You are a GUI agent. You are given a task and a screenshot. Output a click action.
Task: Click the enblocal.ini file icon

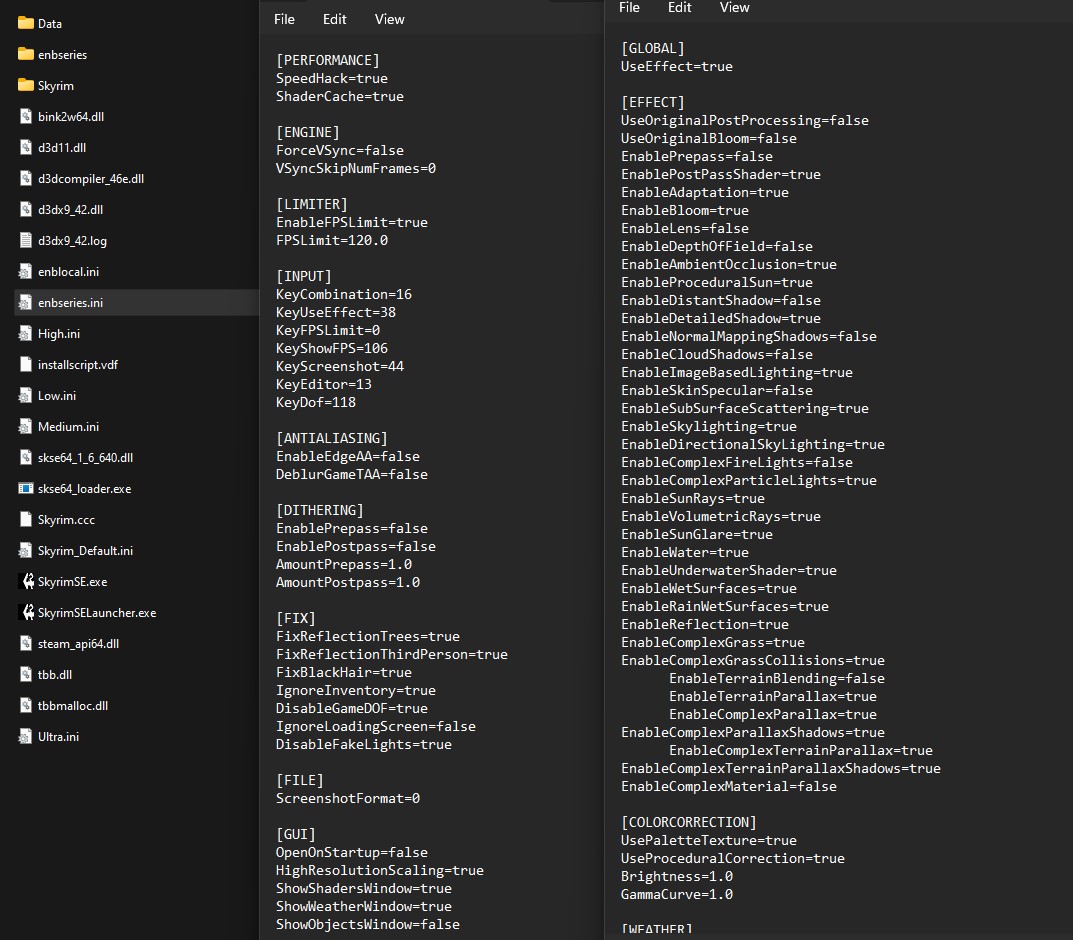click(26, 271)
